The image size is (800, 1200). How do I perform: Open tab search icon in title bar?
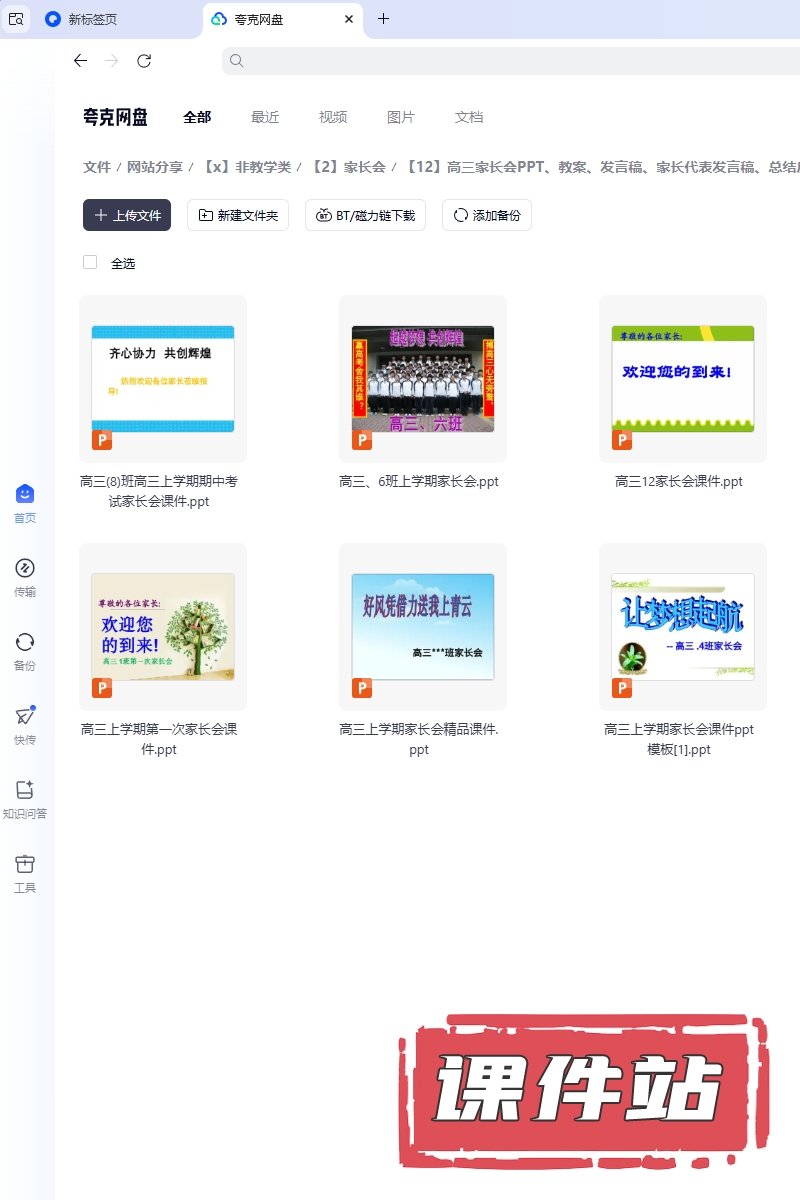[16, 19]
